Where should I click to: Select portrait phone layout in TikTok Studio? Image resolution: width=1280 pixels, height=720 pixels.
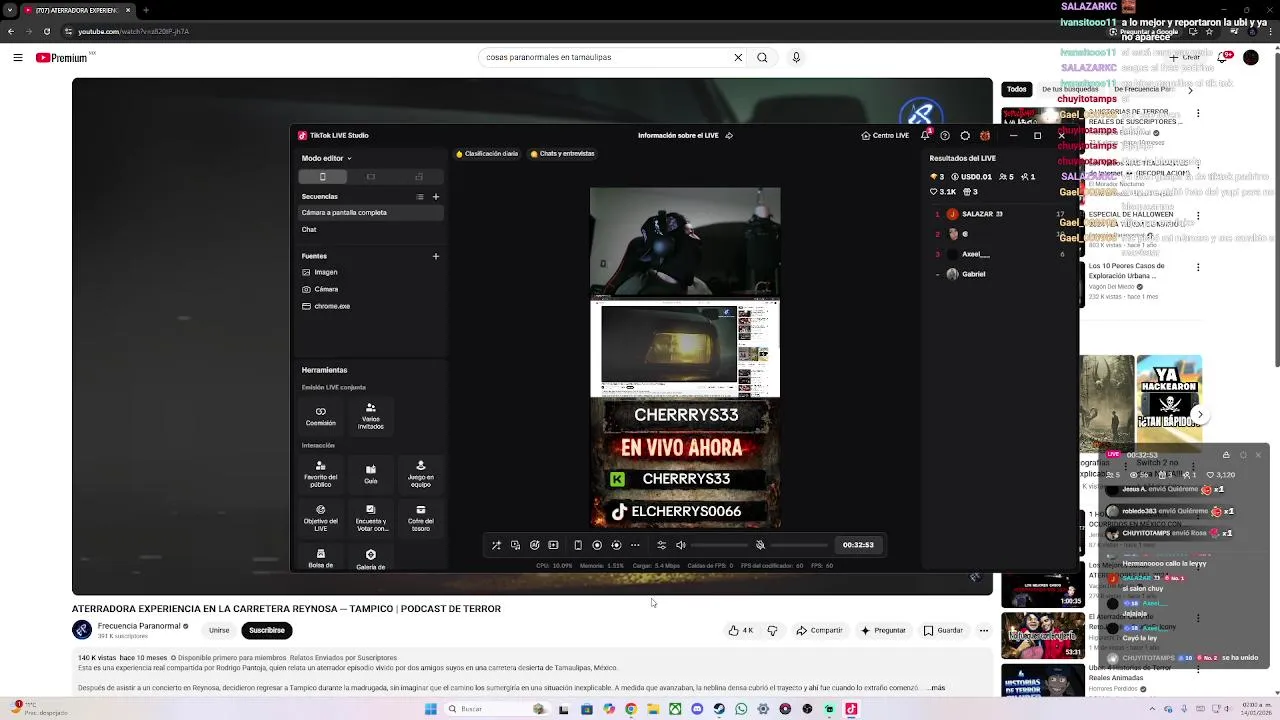click(x=322, y=177)
